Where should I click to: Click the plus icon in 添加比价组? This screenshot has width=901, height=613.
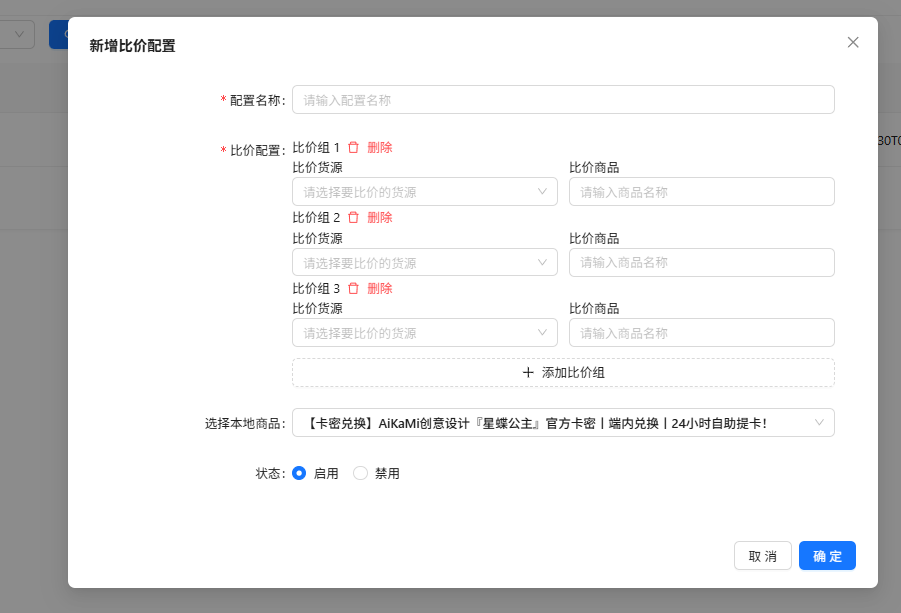528,372
